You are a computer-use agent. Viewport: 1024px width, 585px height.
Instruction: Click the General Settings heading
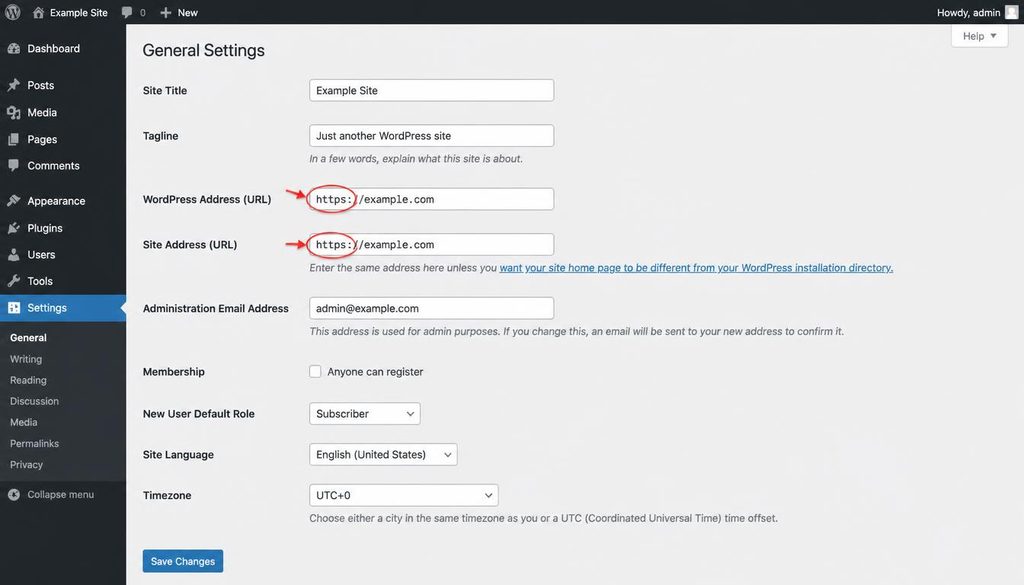coord(204,50)
